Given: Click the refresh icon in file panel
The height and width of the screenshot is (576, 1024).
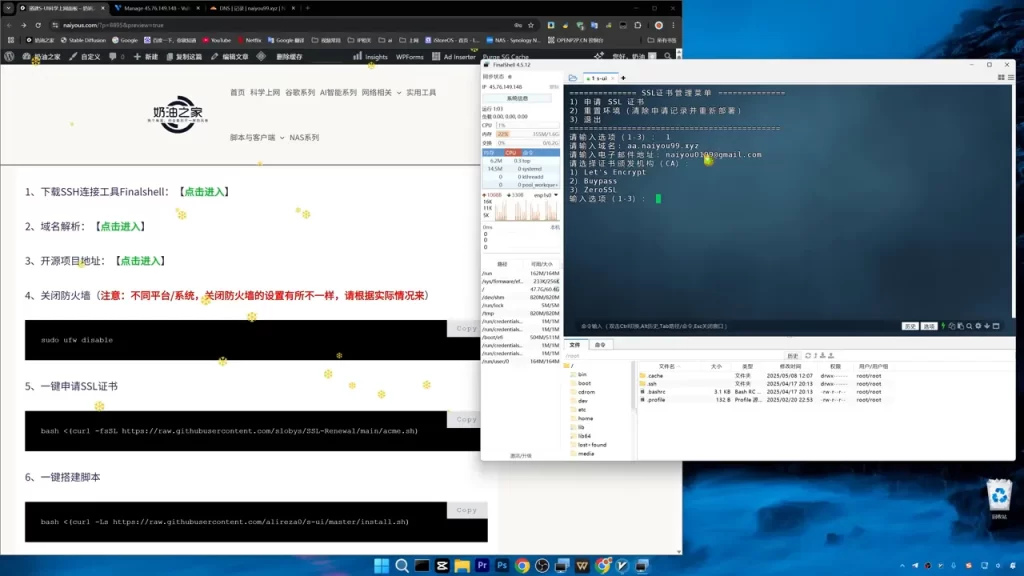Looking at the screenshot, I should (x=808, y=356).
